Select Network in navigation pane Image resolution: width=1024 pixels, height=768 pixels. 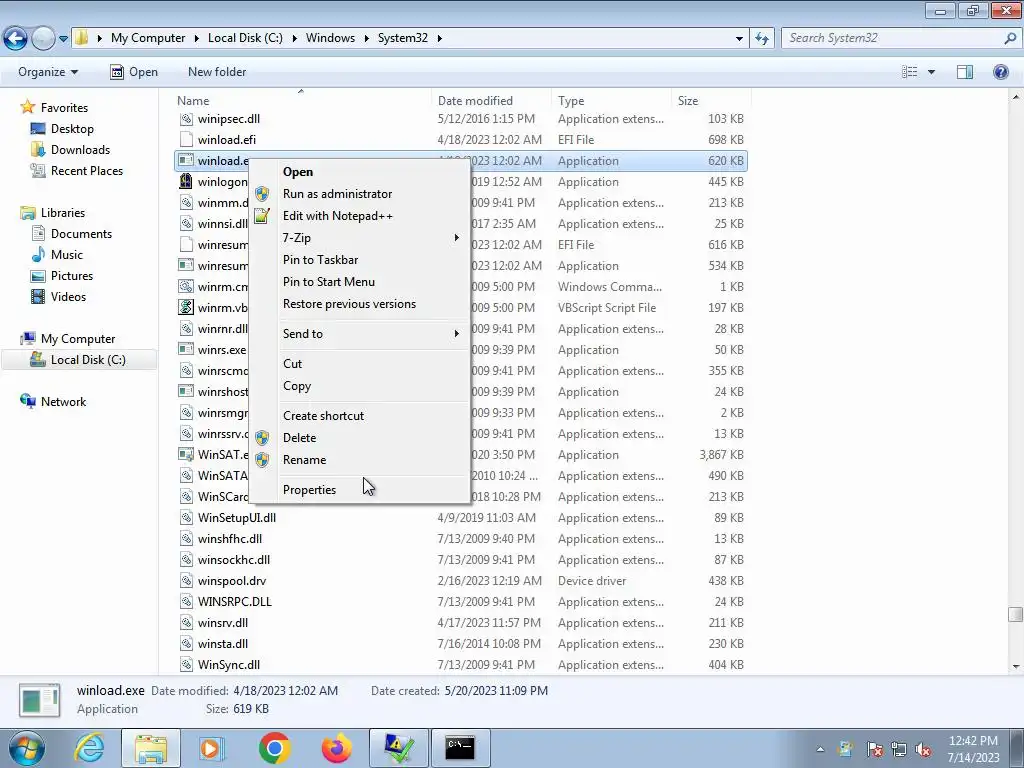tap(63, 402)
